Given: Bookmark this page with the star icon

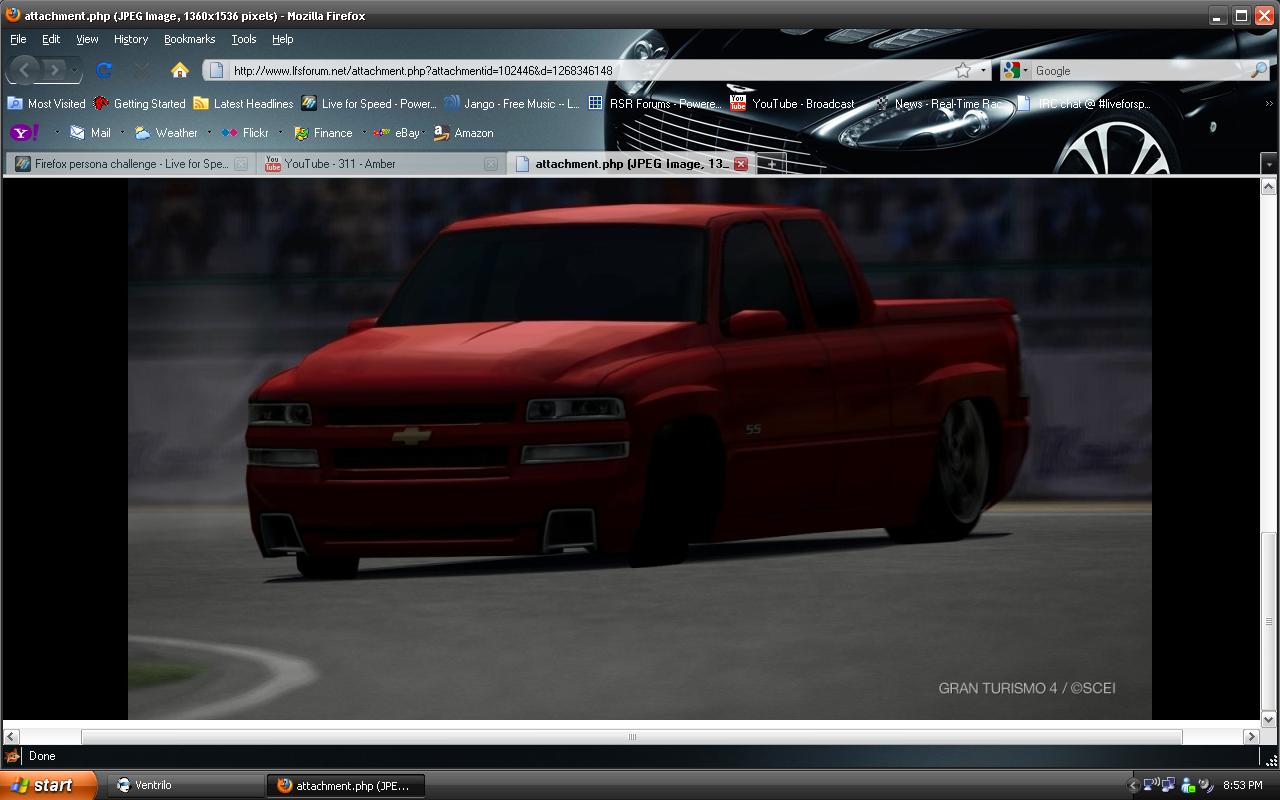Looking at the screenshot, I should (x=962, y=70).
